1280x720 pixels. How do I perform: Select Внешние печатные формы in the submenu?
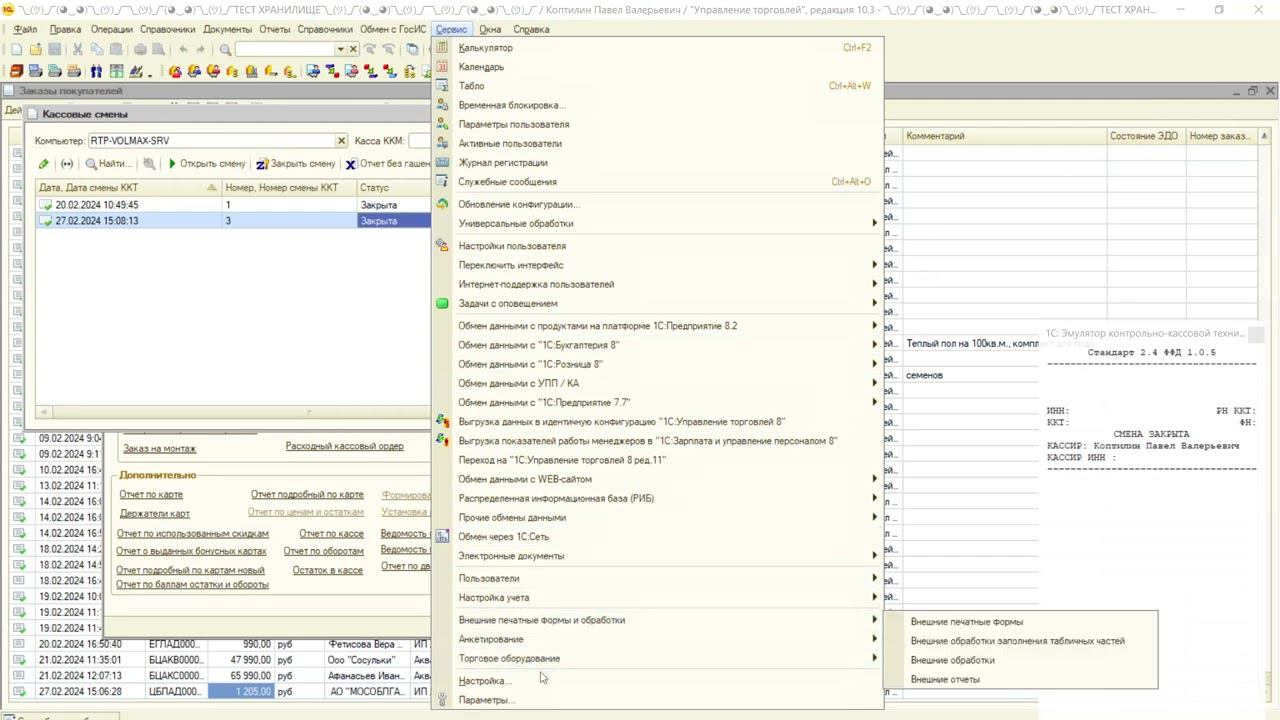966,622
